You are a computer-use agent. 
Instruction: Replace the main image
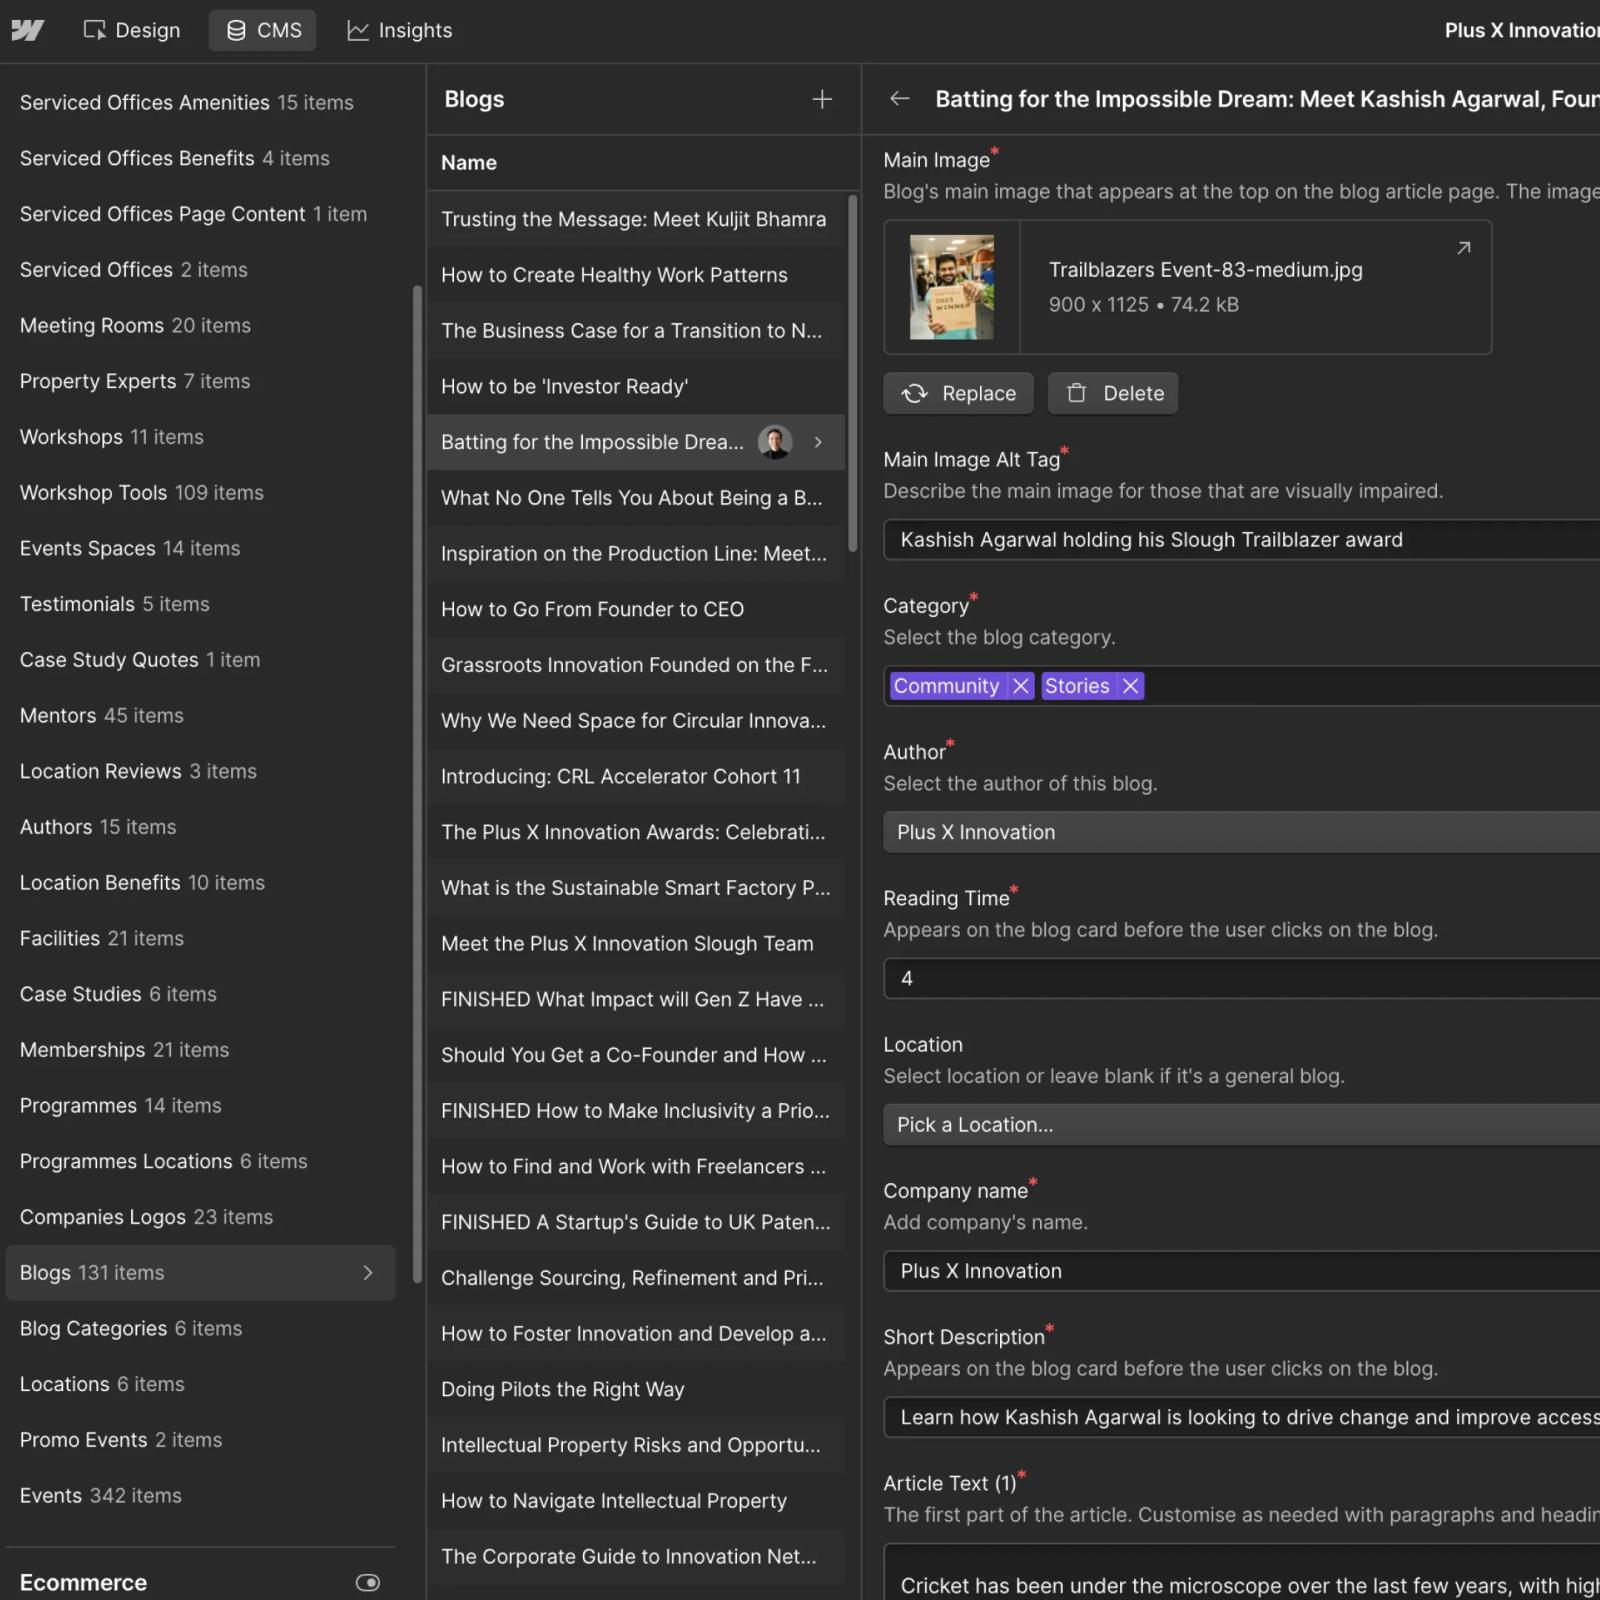point(958,393)
